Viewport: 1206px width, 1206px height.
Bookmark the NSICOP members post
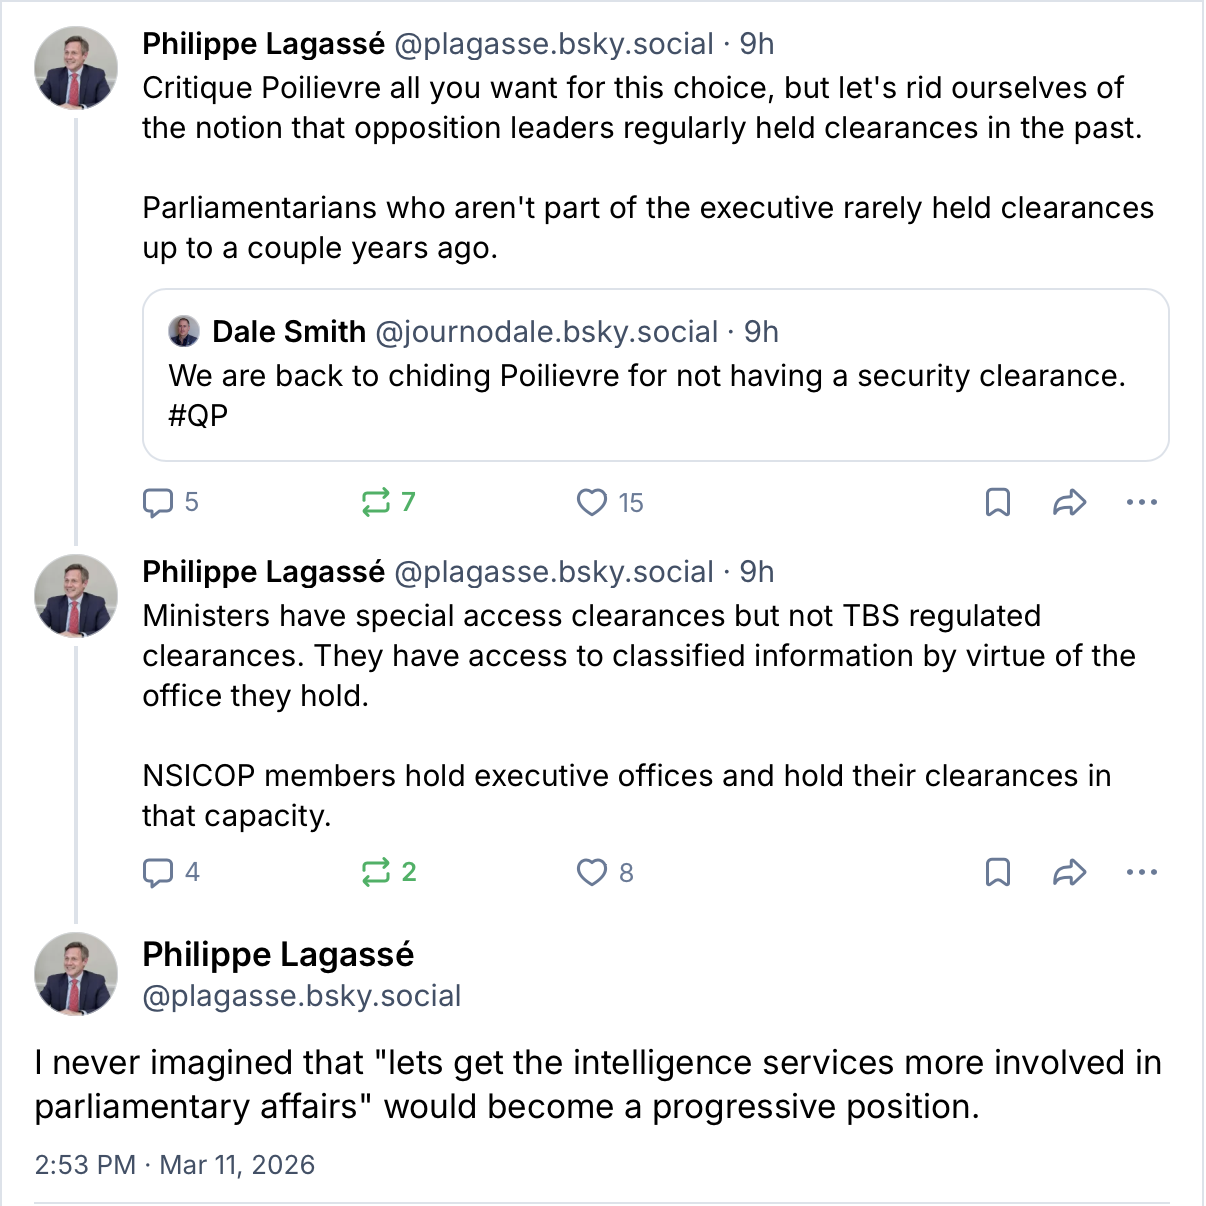pyautogui.click(x=998, y=872)
